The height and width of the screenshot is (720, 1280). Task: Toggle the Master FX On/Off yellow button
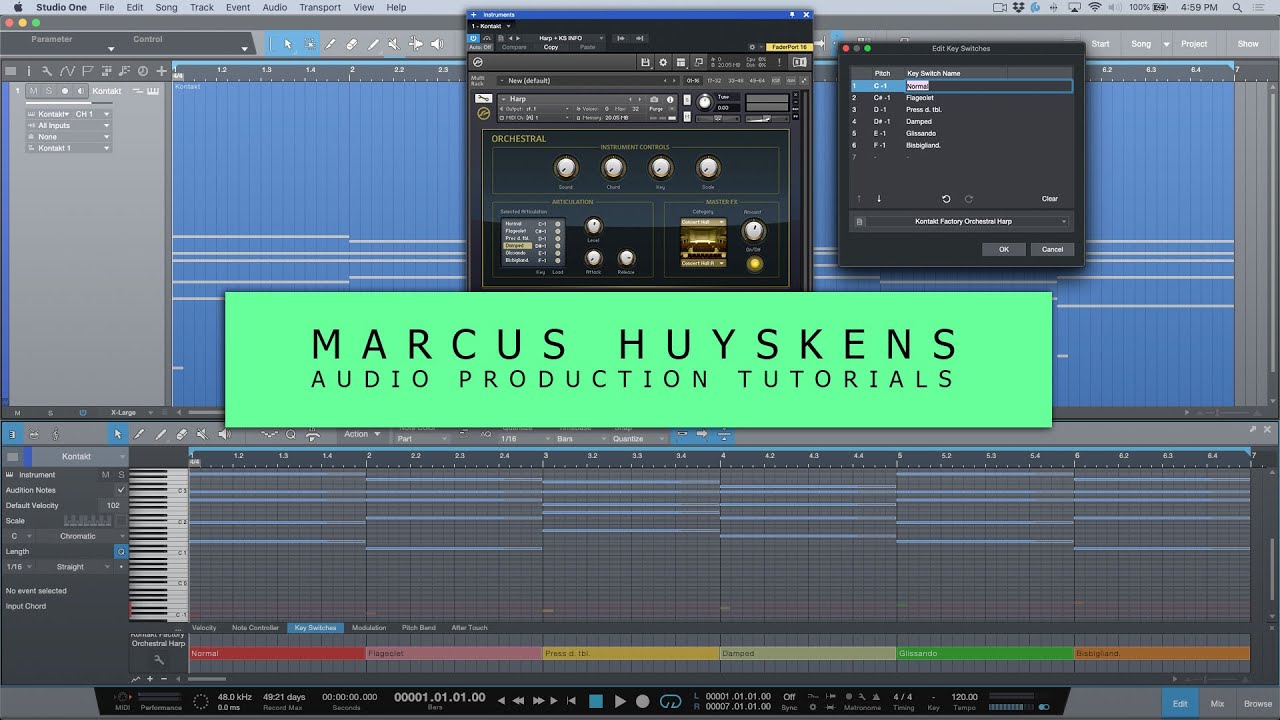(754, 264)
